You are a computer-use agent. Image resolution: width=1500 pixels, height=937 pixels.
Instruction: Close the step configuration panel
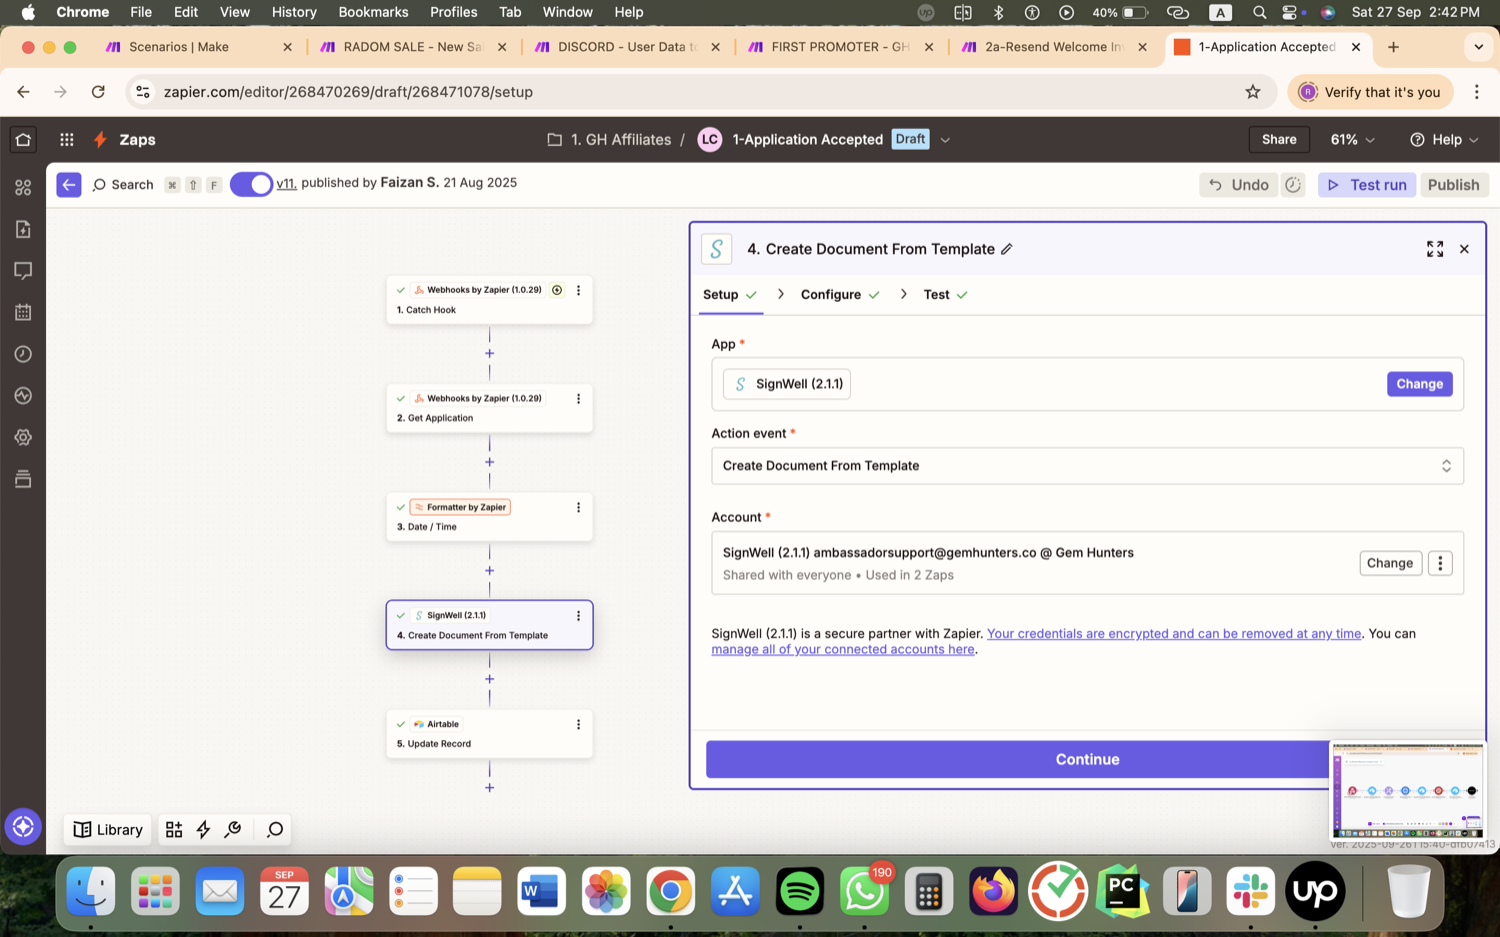click(1464, 249)
